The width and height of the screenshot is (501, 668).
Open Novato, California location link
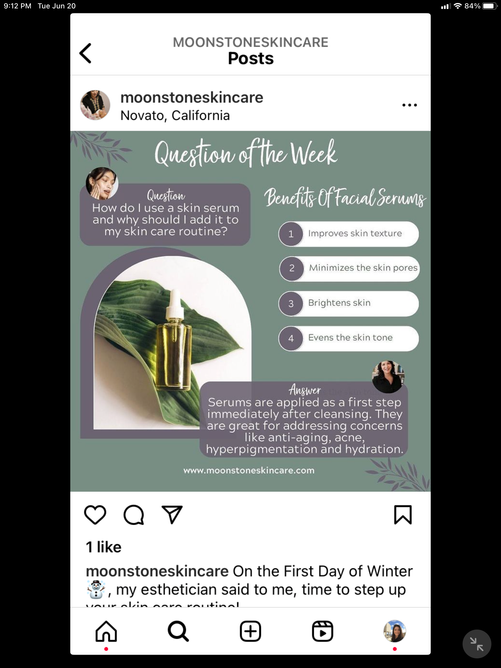[175, 115]
